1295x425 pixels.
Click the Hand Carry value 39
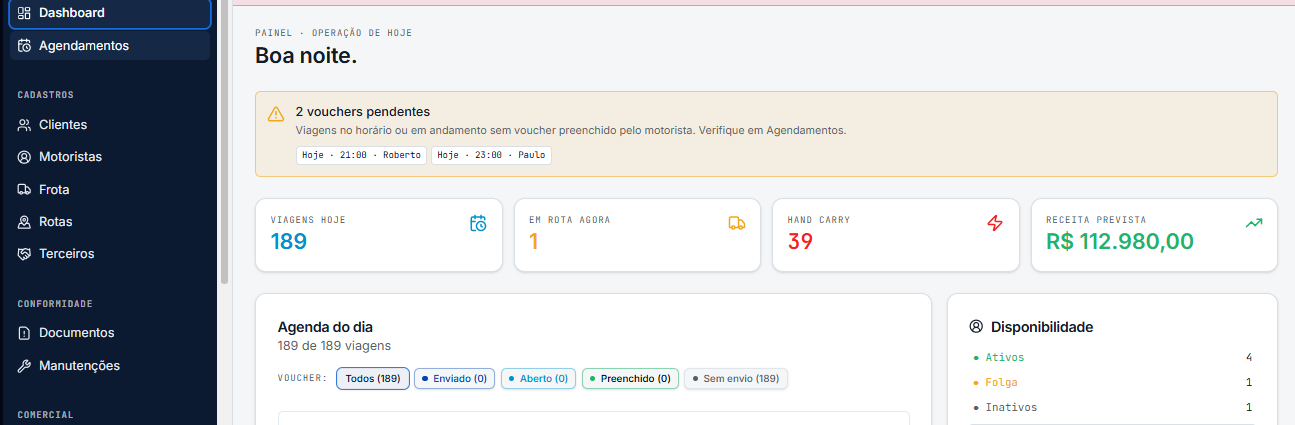800,241
